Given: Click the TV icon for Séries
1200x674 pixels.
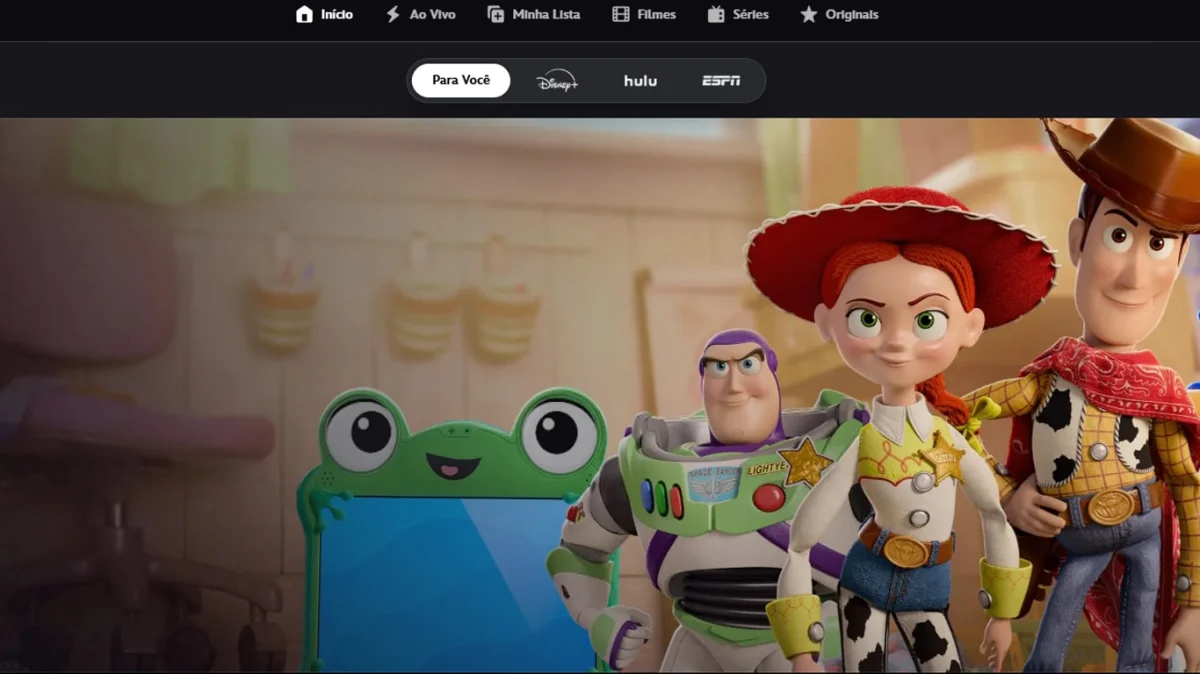Looking at the screenshot, I should click(716, 14).
